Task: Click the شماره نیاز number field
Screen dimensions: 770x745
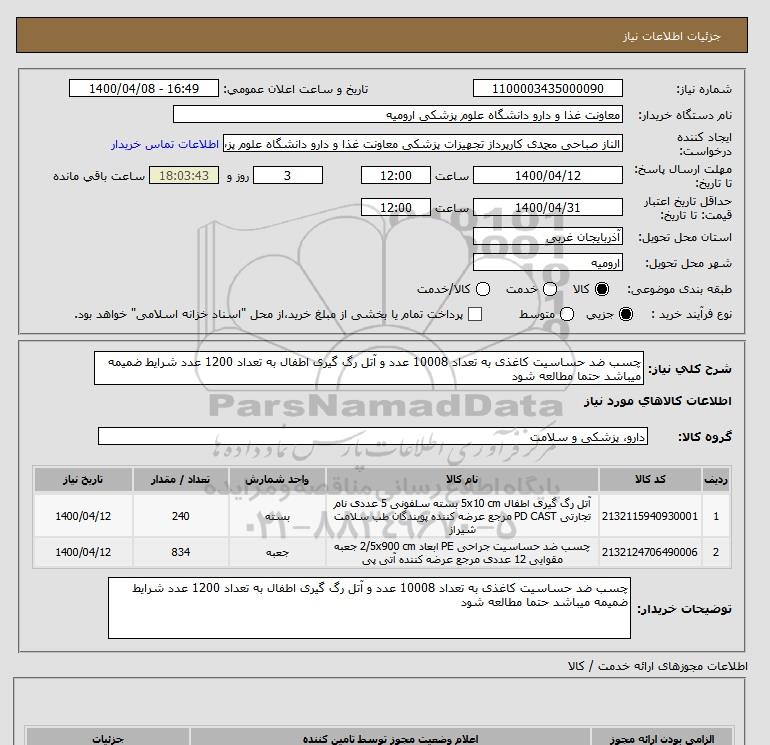Action: (x=548, y=89)
